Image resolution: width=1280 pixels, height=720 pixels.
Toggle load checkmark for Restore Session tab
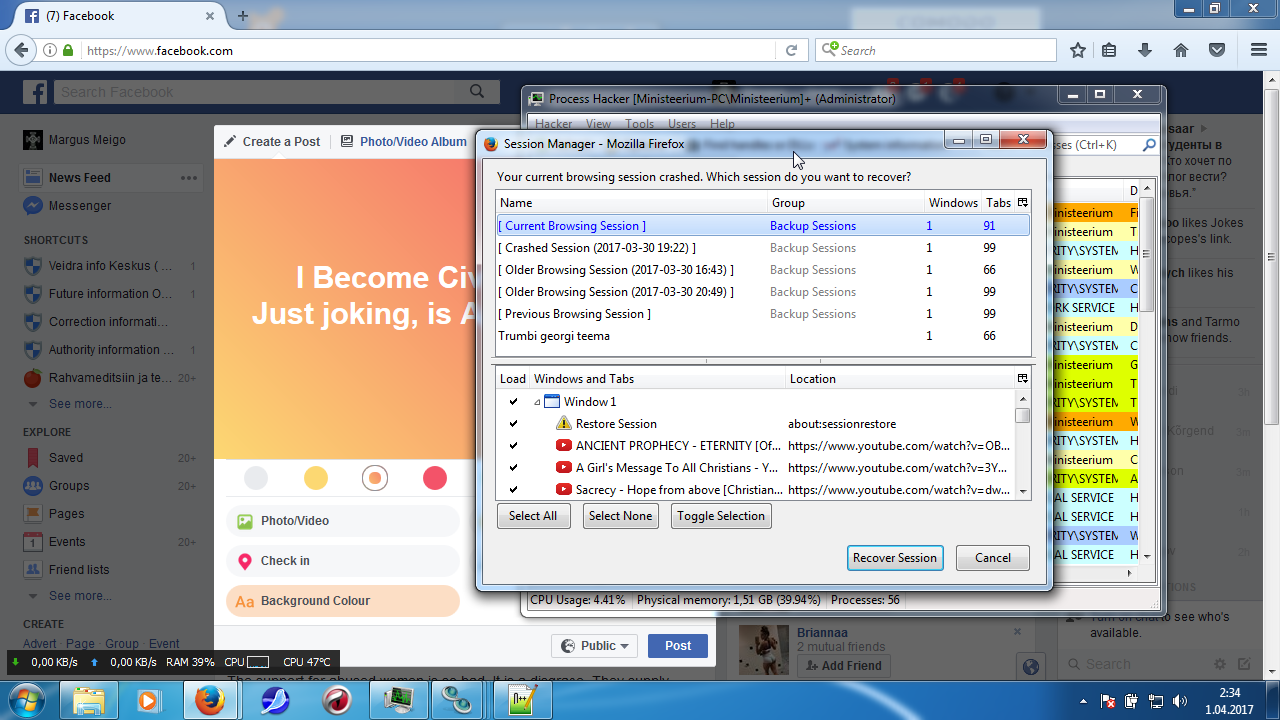pyautogui.click(x=513, y=424)
